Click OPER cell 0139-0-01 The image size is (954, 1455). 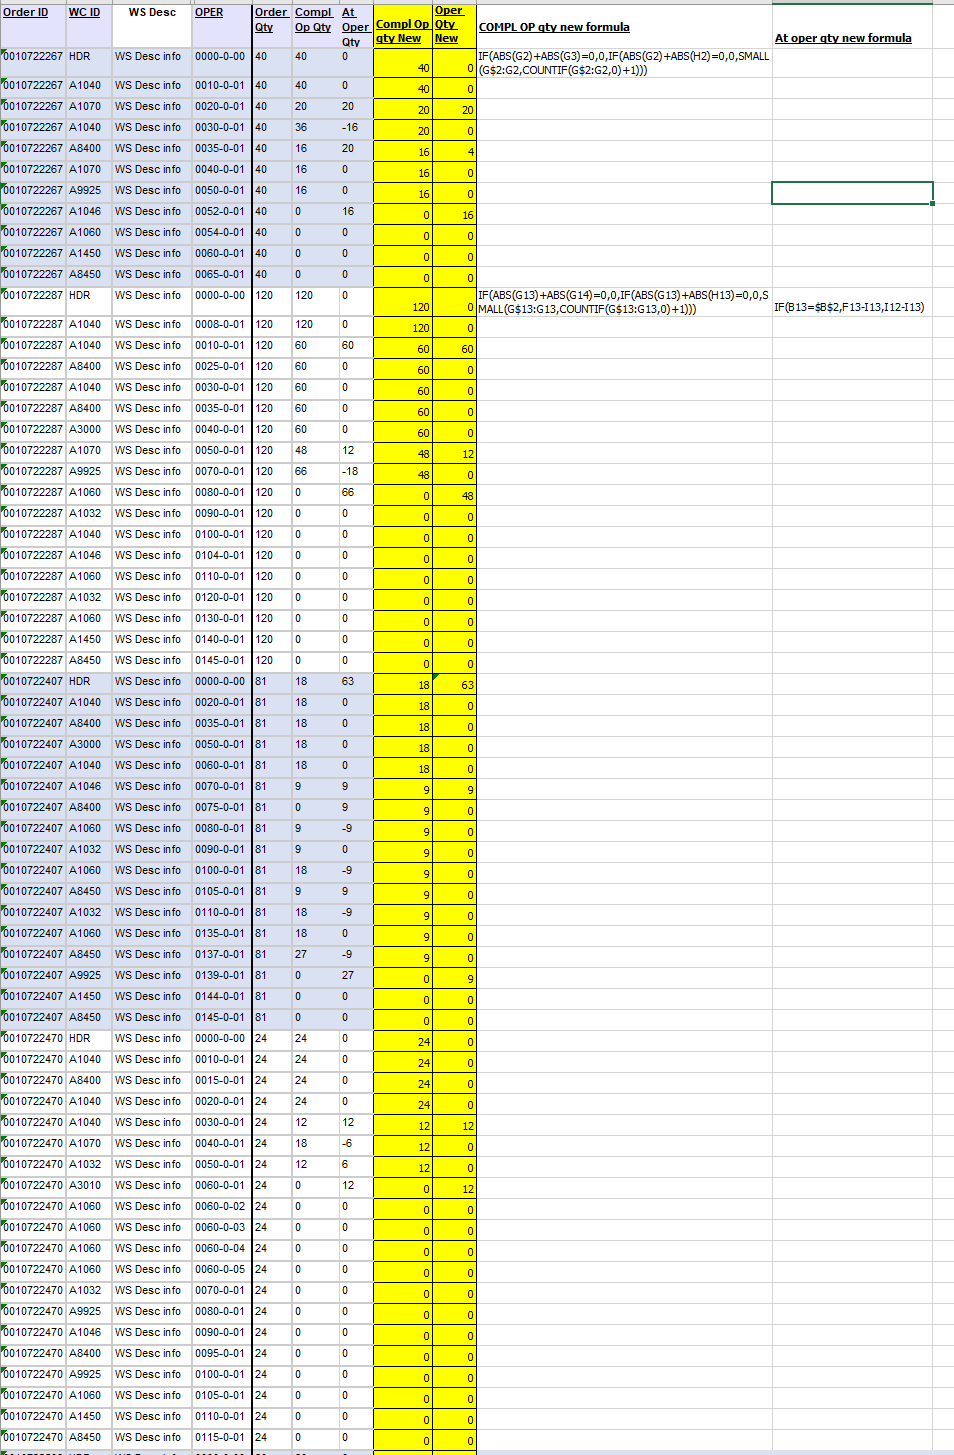[x=221, y=975]
